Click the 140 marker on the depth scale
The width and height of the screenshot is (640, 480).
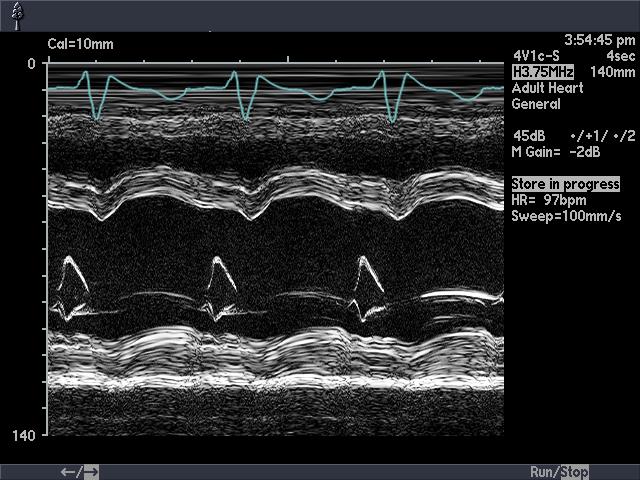coord(24,436)
